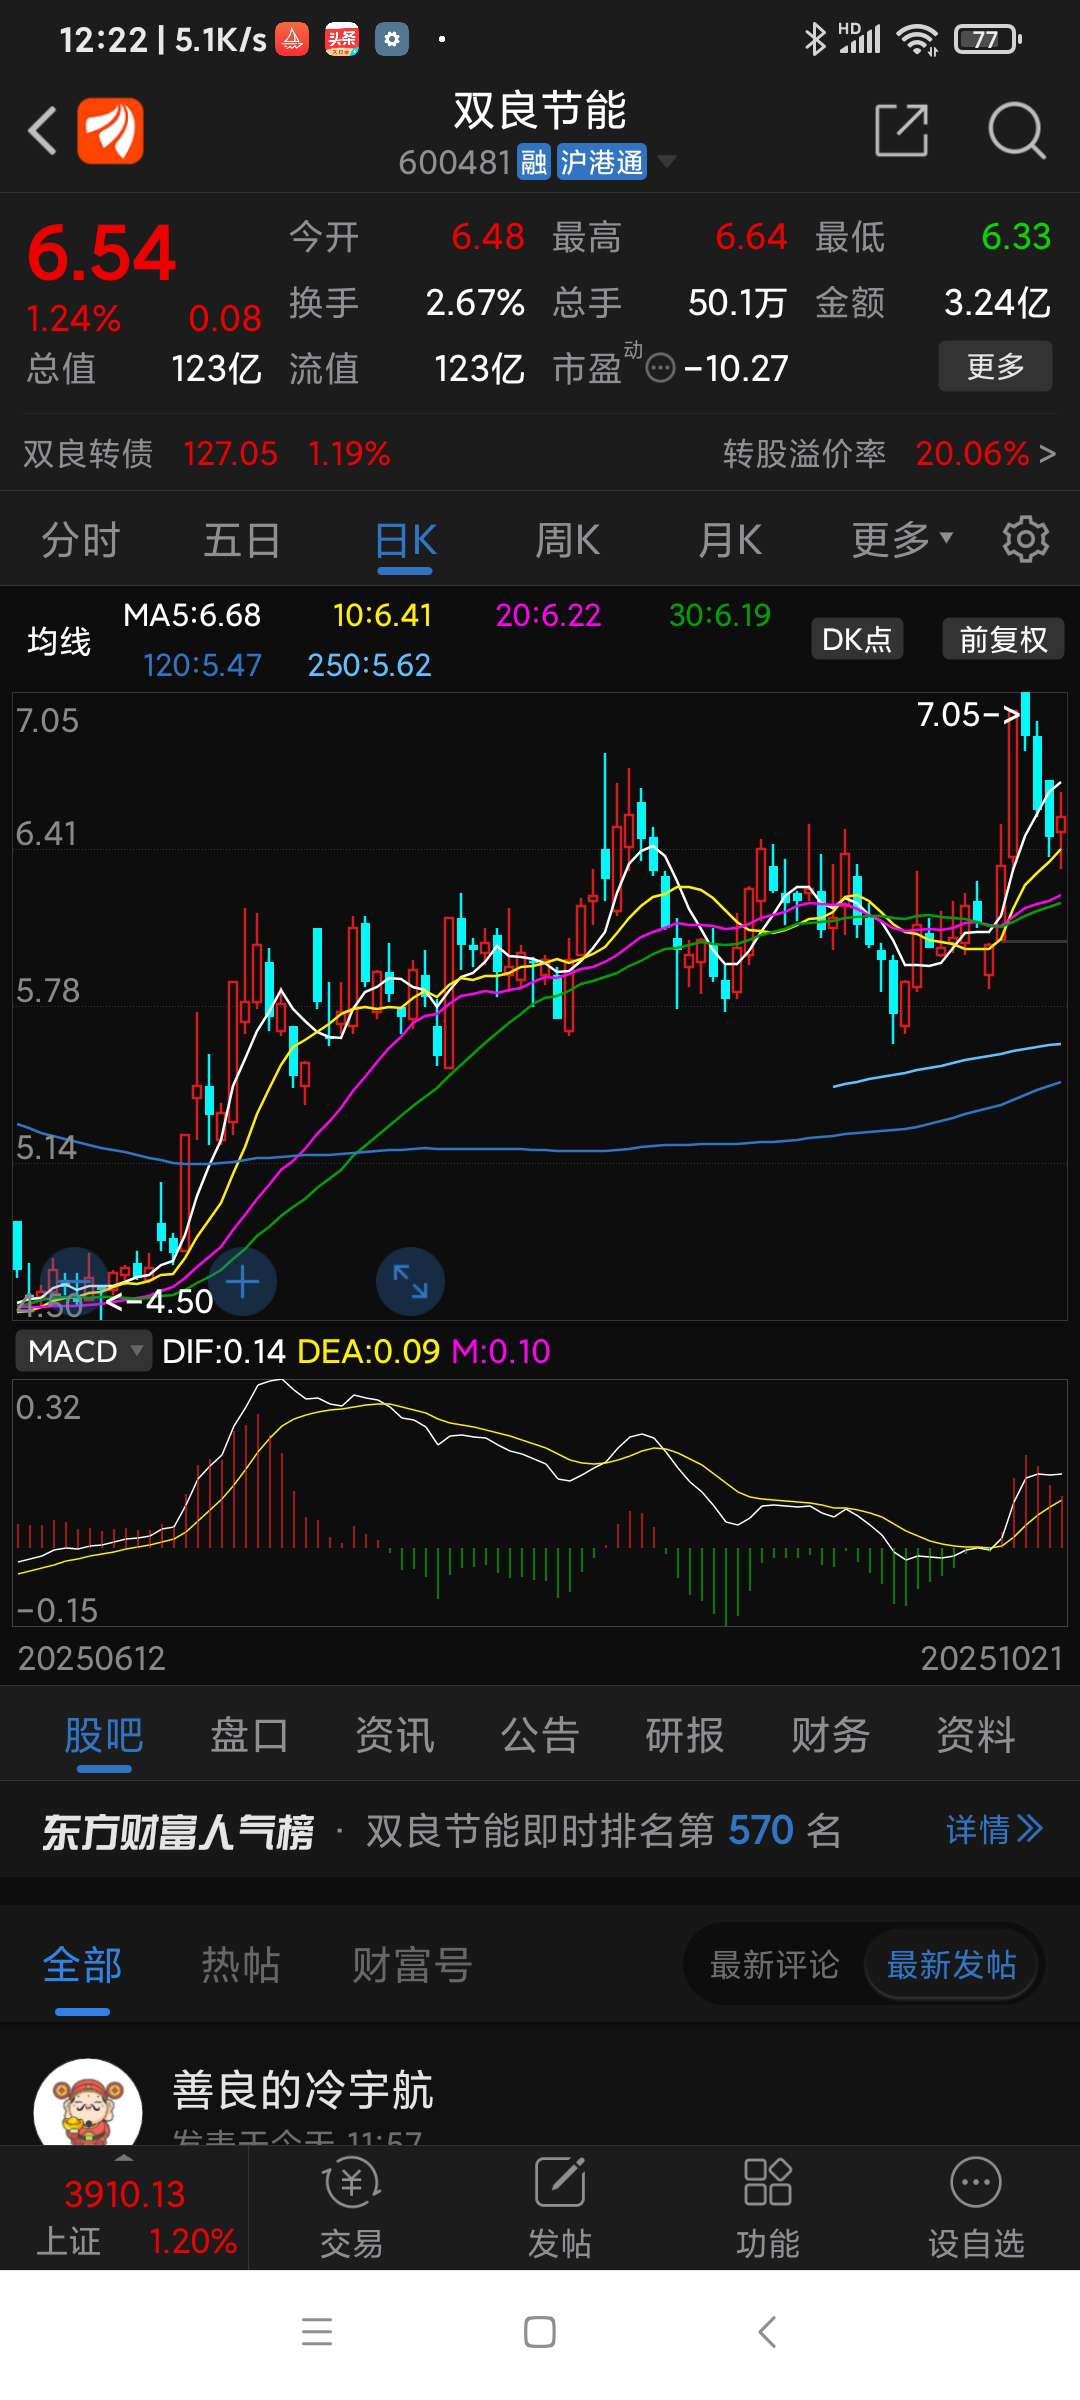Tap the 均线 moving average label
The image size is (1080, 2400).
click(x=59, y=641)
